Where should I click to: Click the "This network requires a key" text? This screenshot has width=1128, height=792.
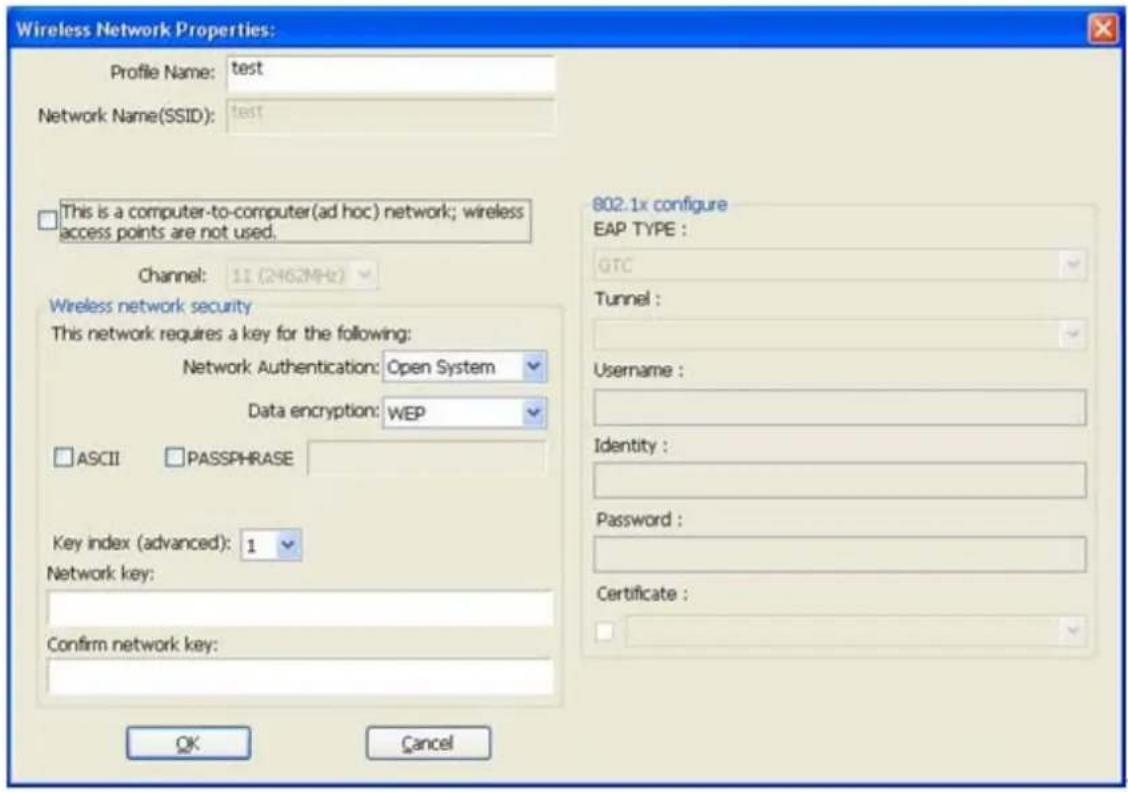tap(231, 334)
